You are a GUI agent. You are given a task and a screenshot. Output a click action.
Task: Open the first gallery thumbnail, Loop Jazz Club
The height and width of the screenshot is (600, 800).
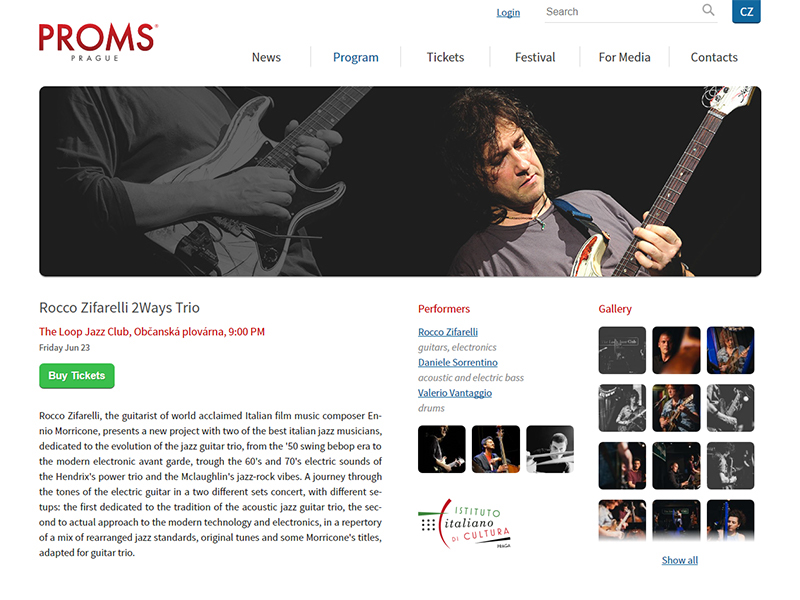coord(622,351)
